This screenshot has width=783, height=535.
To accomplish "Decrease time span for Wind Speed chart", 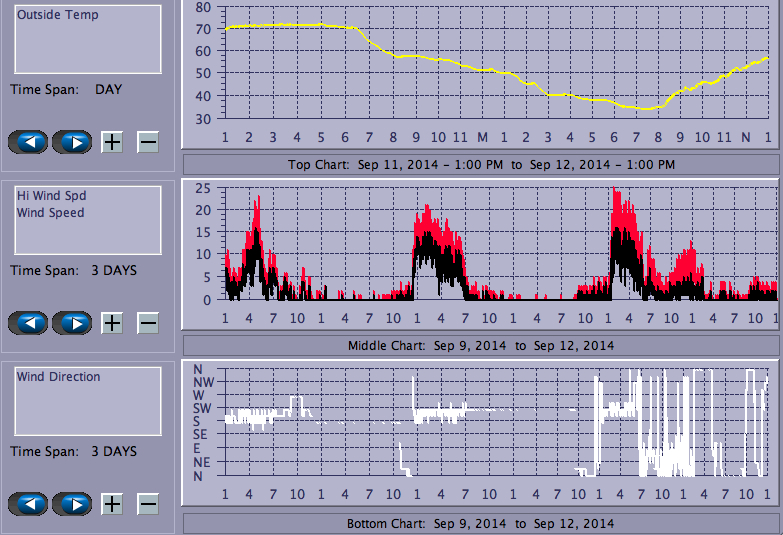I will tap(147, 322).
